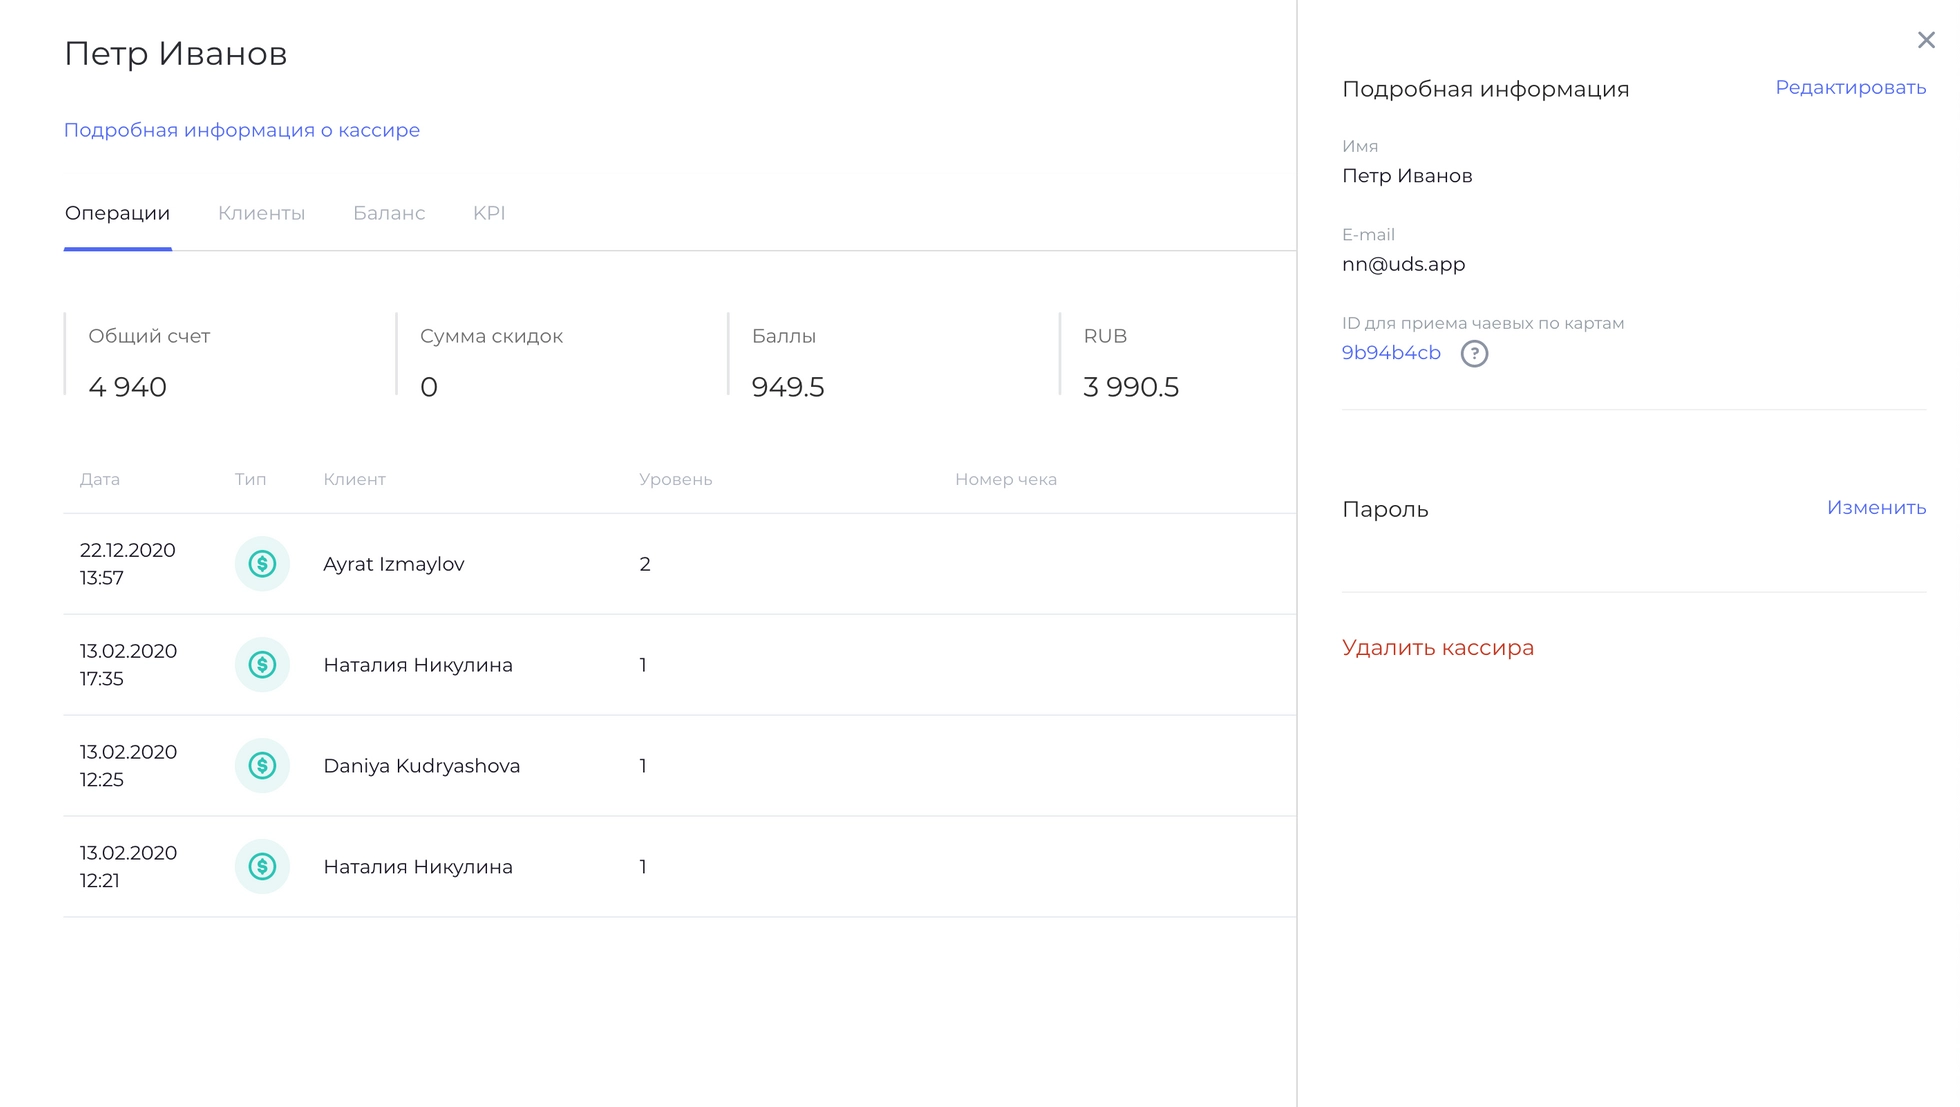
Task: Select client name Ayrat Izmaylov
Action: (394, 564)
